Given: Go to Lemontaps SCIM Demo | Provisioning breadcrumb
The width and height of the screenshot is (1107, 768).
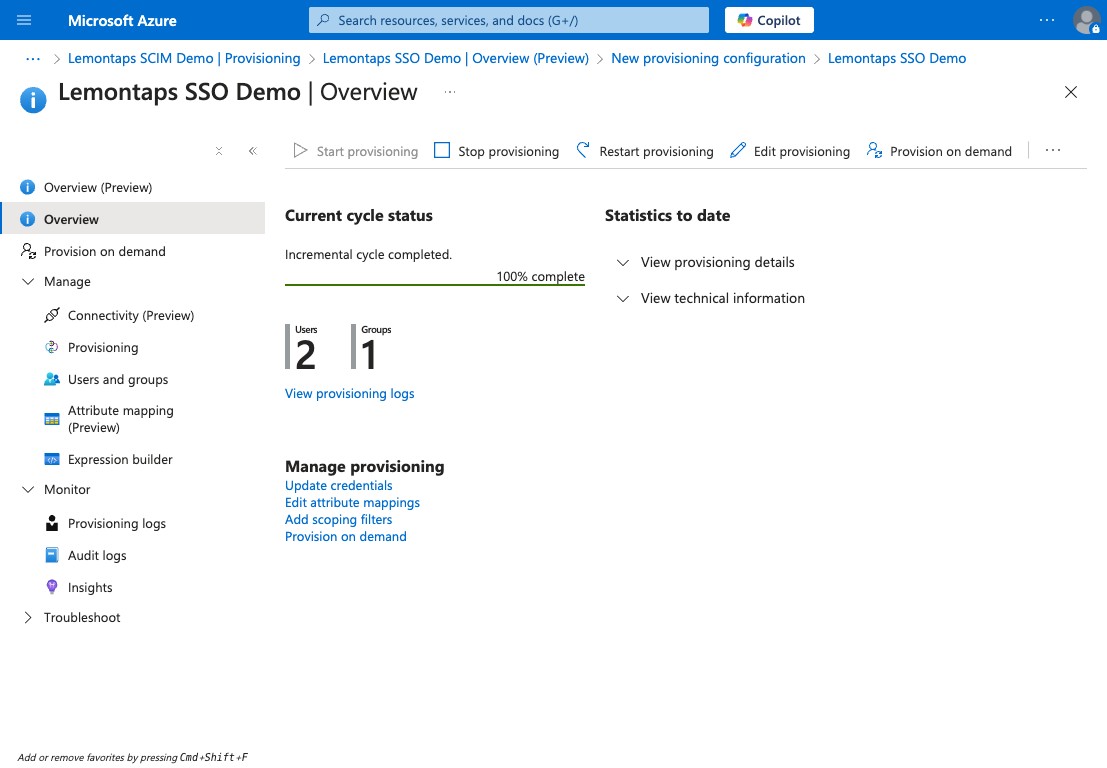Looking at the screenshot, I should (184, 59).
